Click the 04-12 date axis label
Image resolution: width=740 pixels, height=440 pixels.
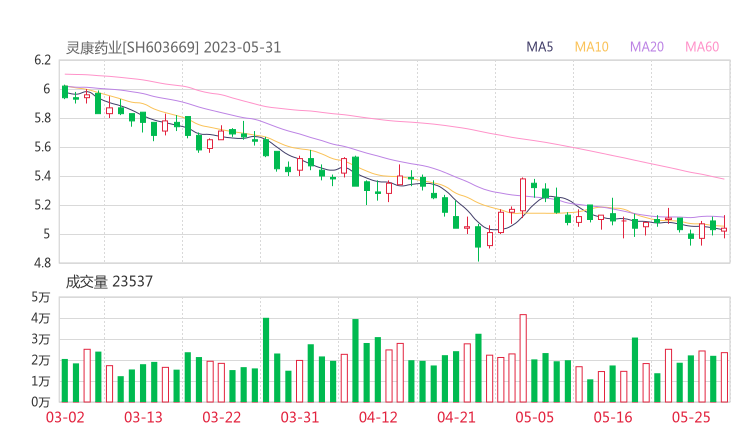(x=378, y=417)
